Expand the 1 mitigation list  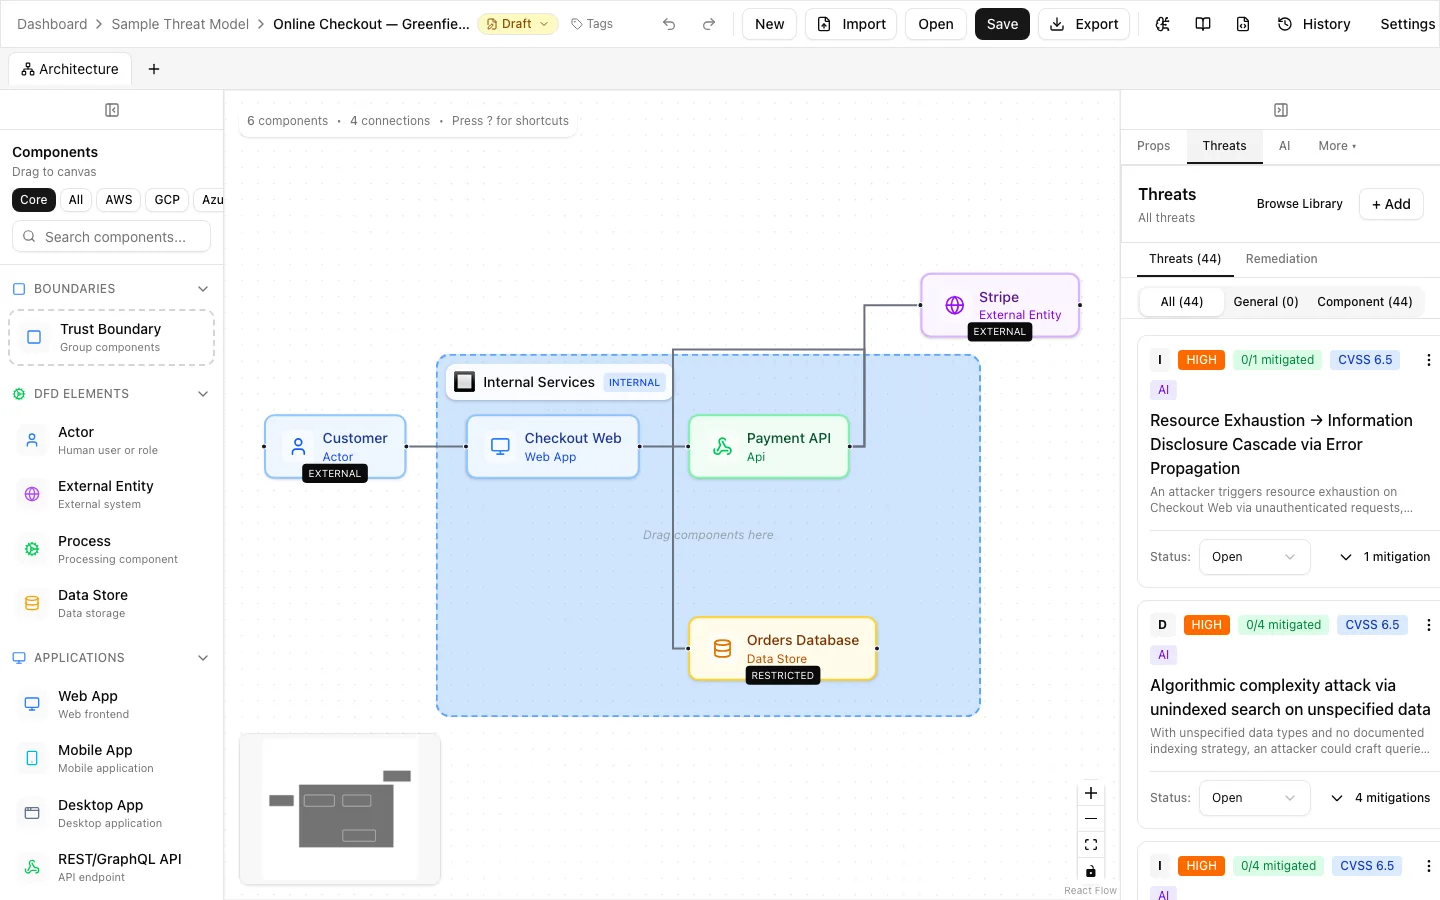click(1385, 557)
